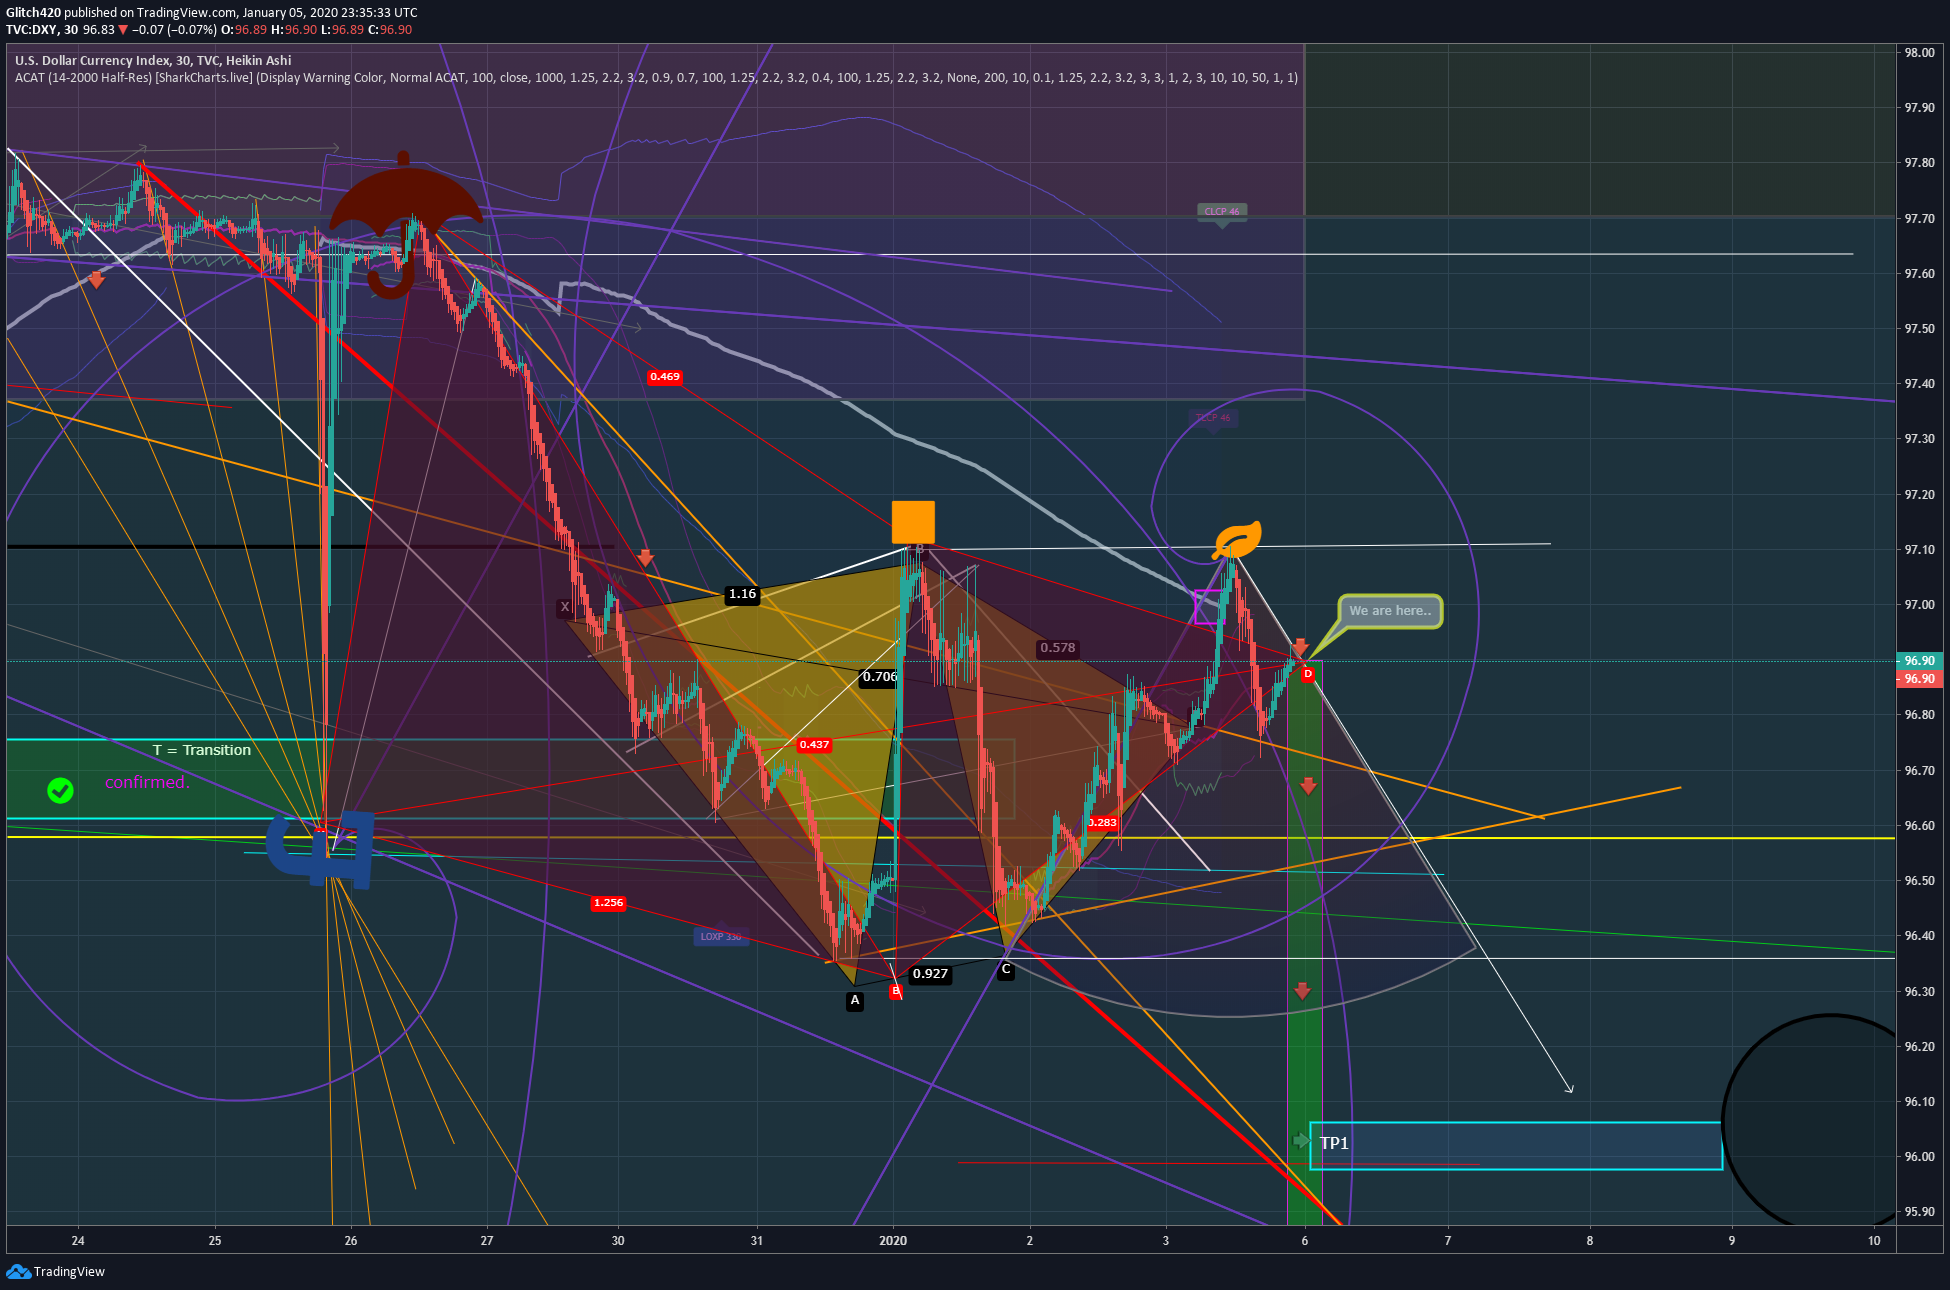The image size is (1950, 1290).
Task: Select harmonic pattern point X
Action: 565,607
